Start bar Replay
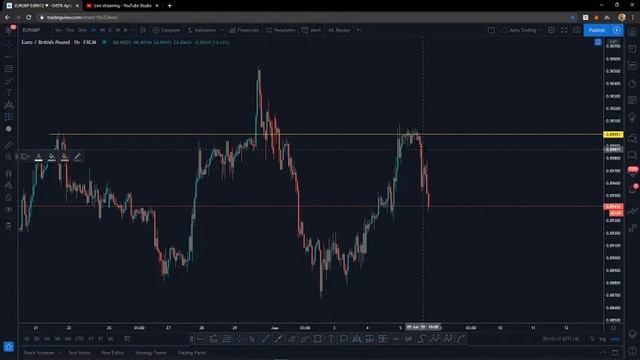 click(339, 30)
